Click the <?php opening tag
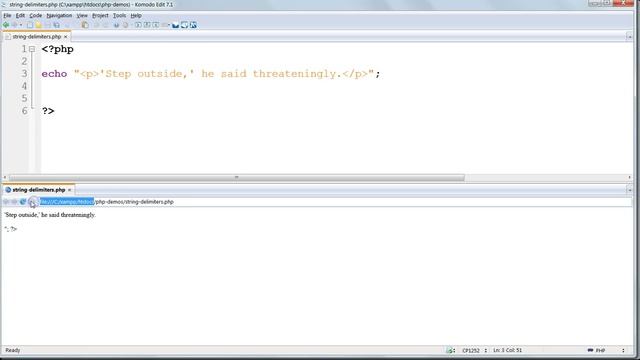 coord(58,49)
